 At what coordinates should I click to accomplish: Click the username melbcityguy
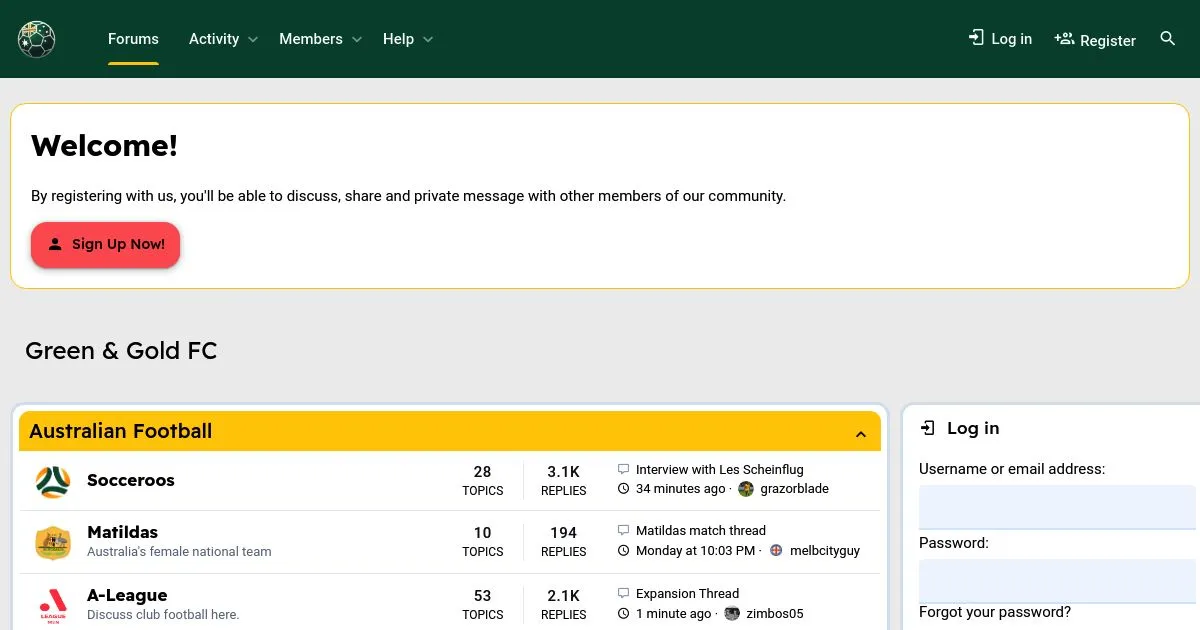pos(825,551)
